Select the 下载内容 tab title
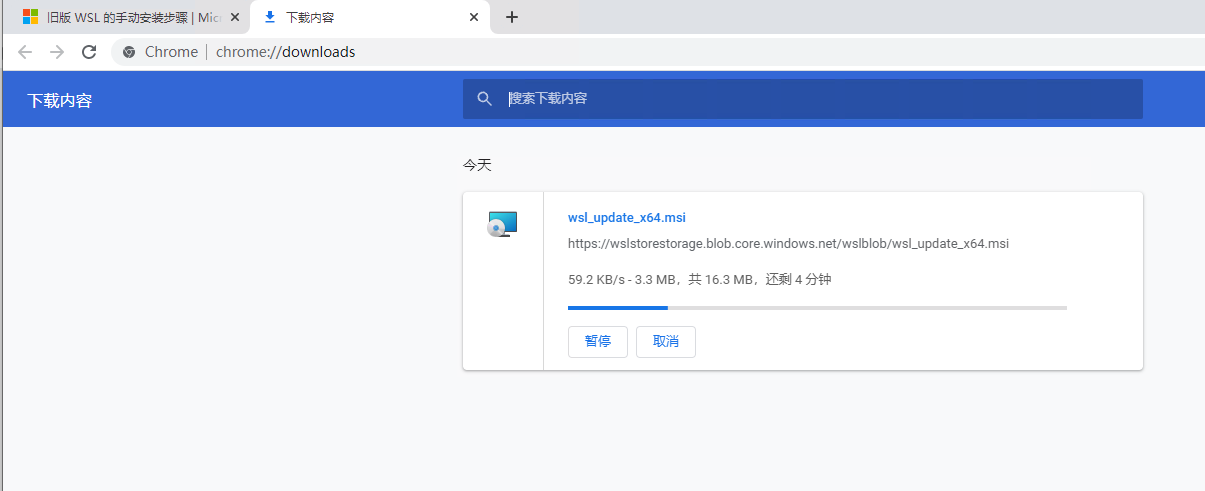 point(310,17)
